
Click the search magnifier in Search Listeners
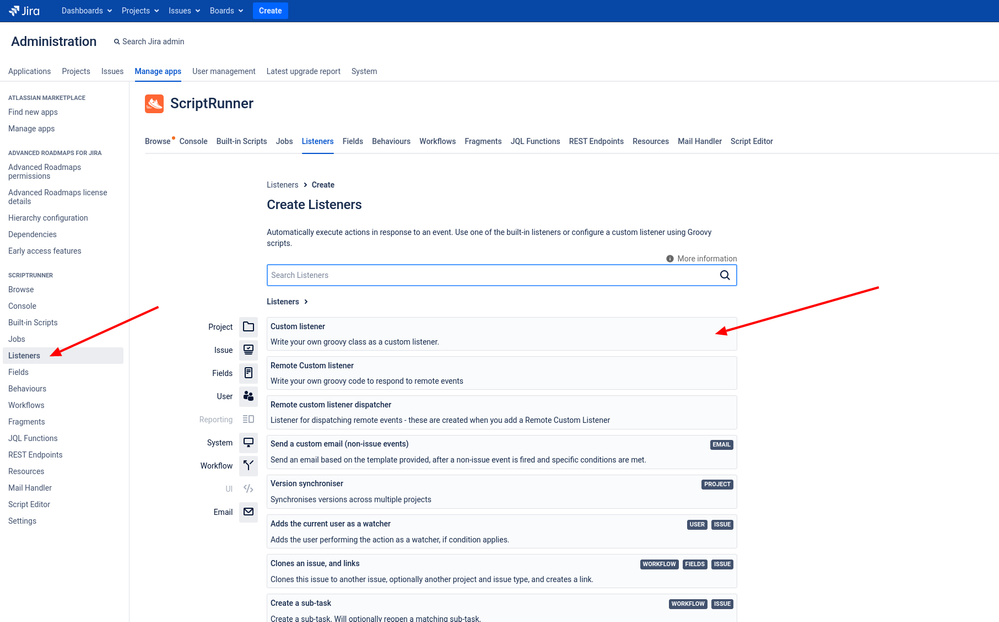tap(725, 275)
